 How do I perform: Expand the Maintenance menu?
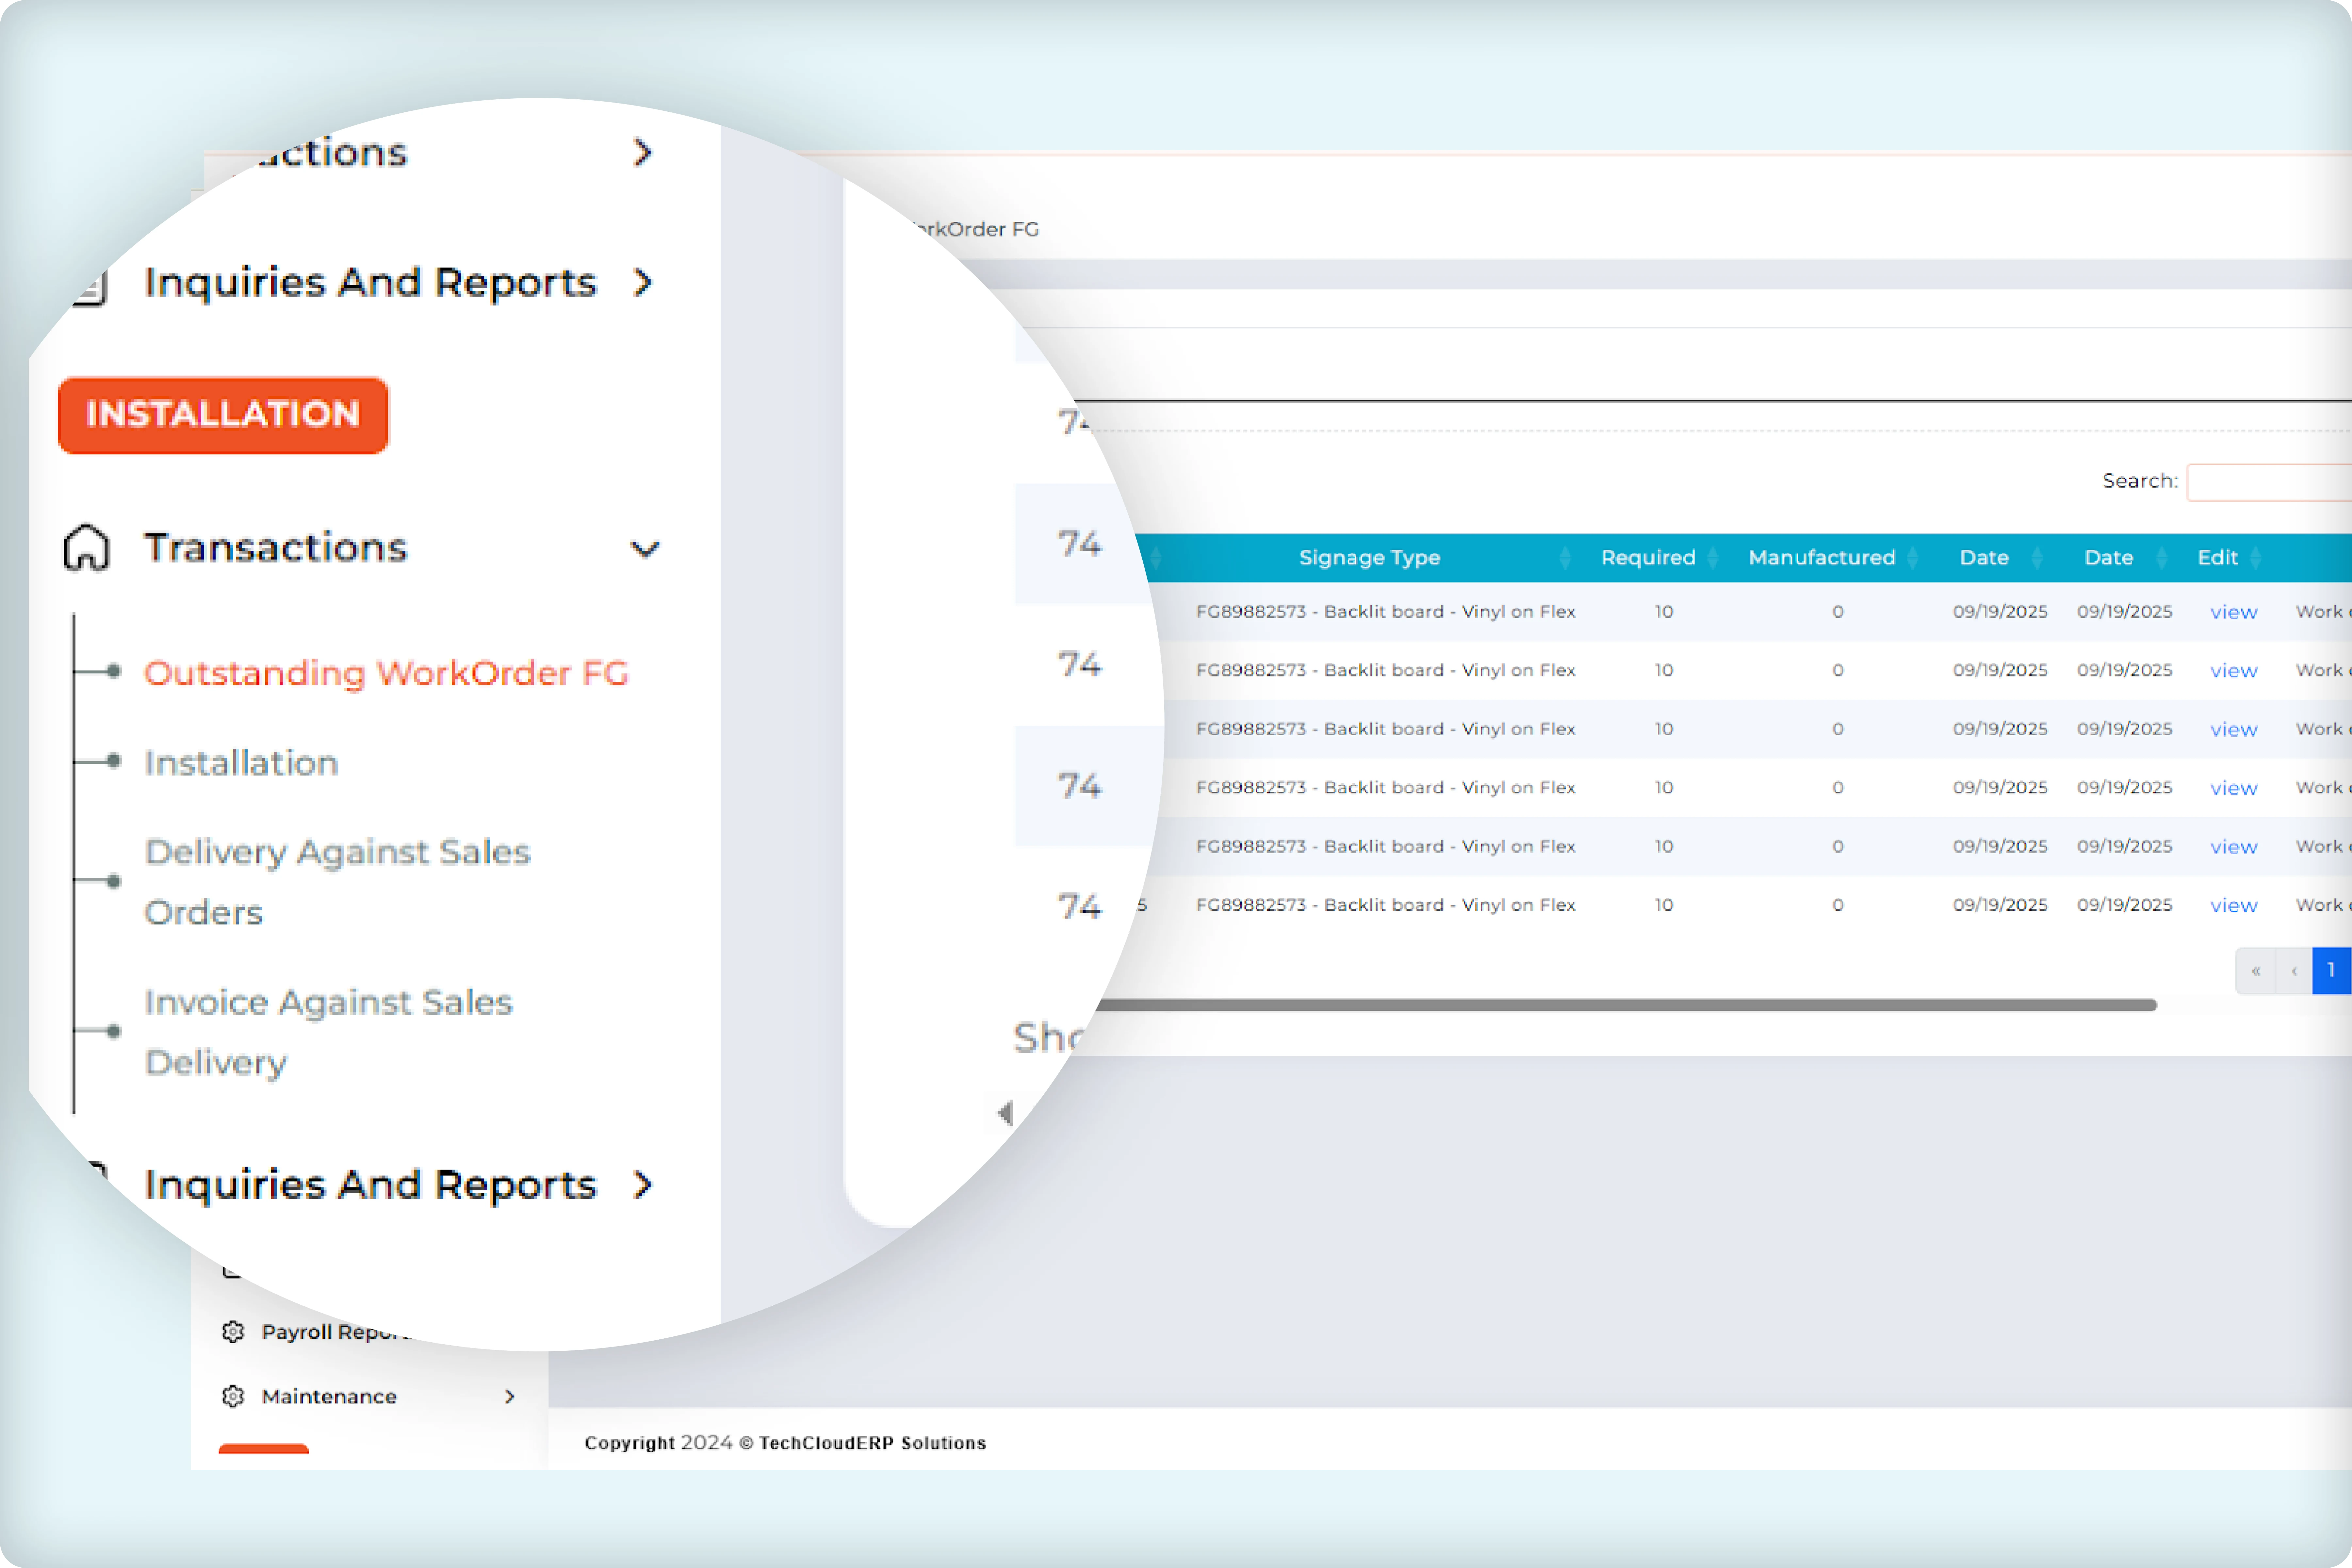pos(510,1396)
